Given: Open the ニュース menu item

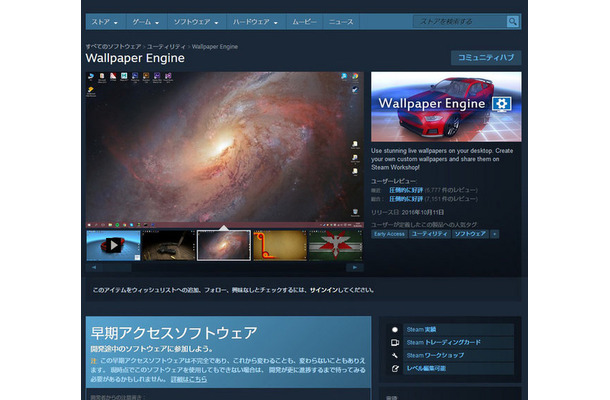Looking at the screenshot, I should click(341, 22).
